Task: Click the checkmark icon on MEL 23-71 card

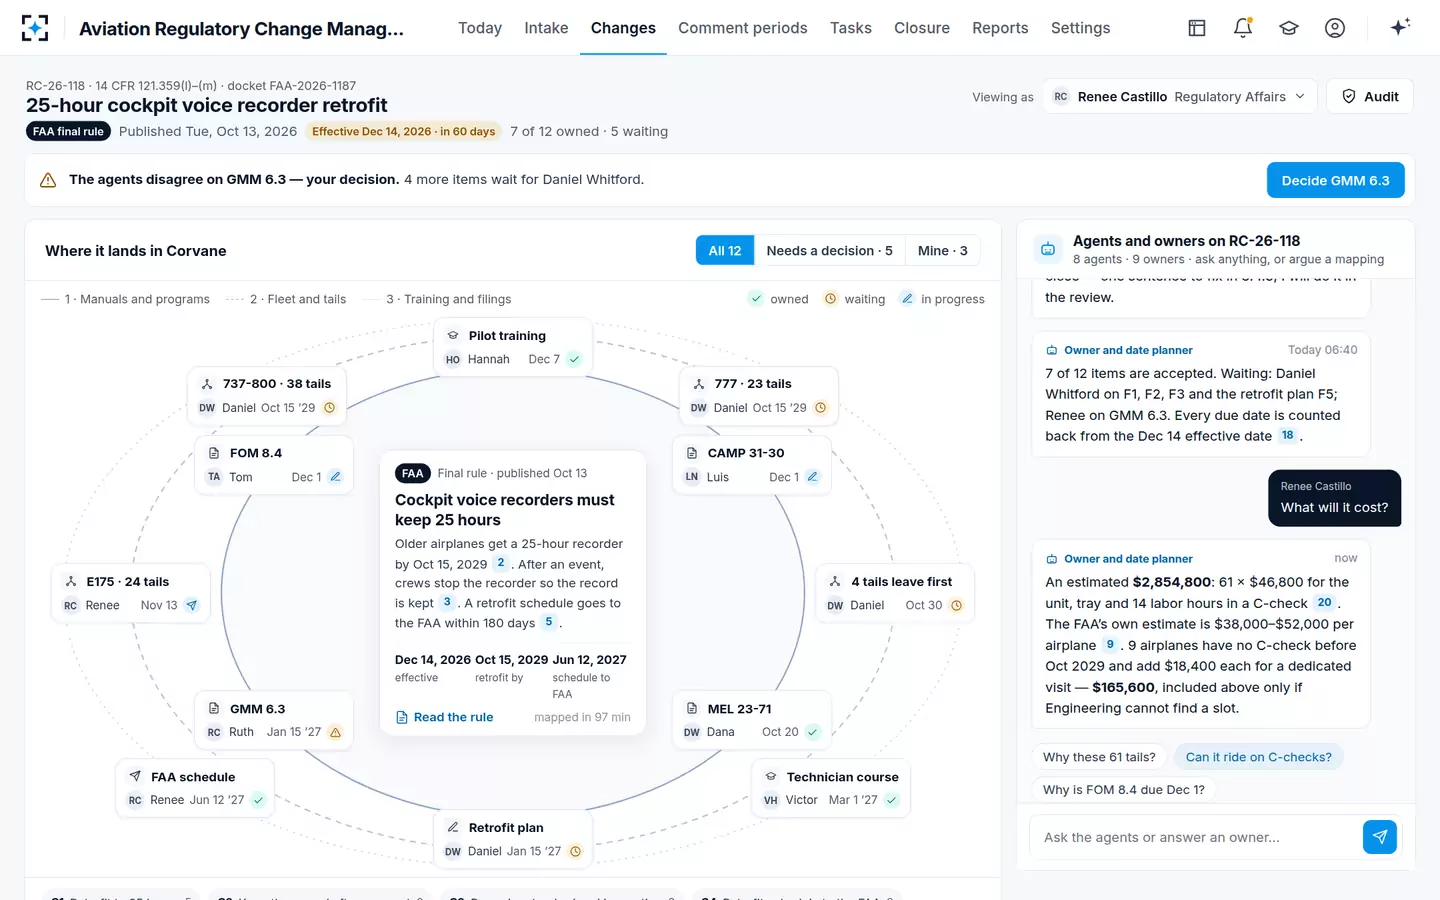Action: pyautogui.click(x=812, y=732)
